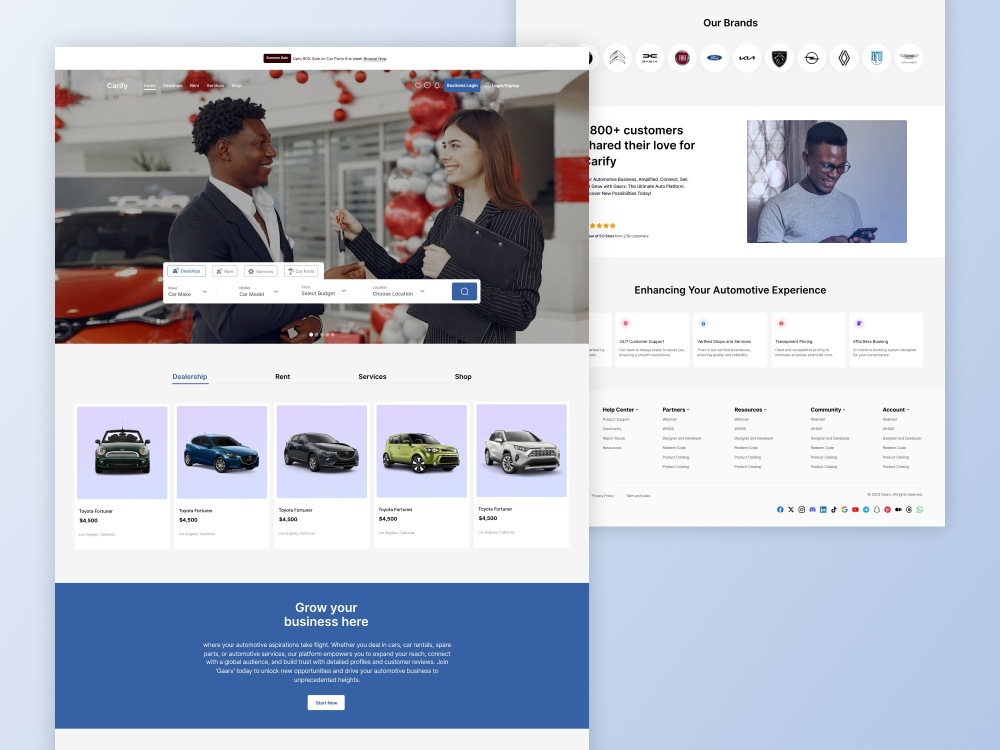Open Shop in the top navigation

tap(237, 85)
